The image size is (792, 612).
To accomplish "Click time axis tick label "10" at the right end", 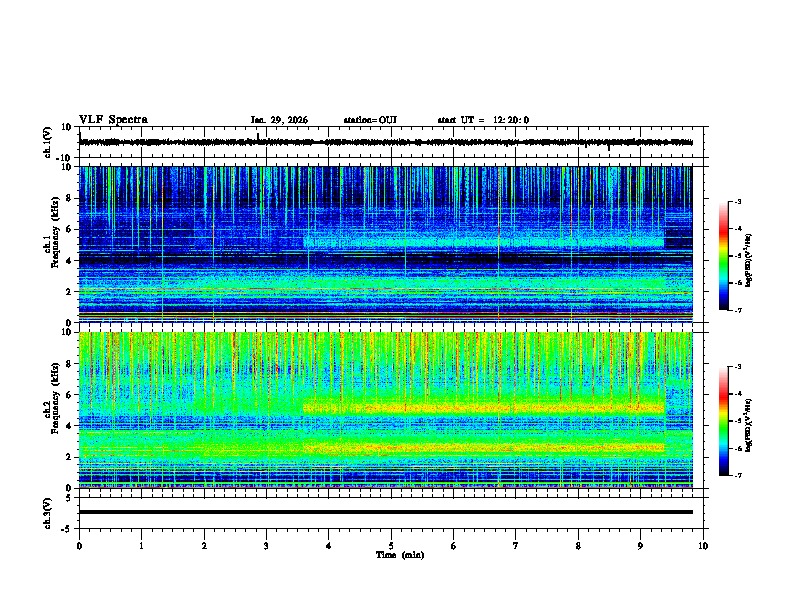I will [703, 546].
